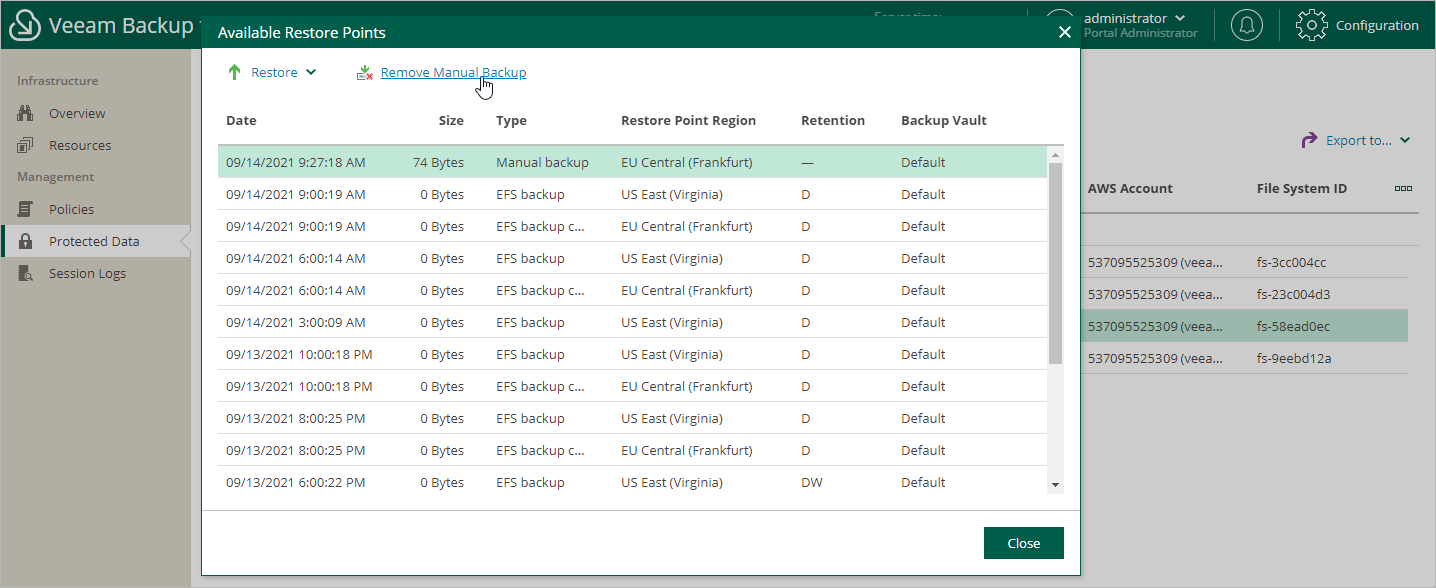1436x588 pixels.
Task: Select the 09/13/2021 6:00:22 PM restore point
Action: pos(632,482)
